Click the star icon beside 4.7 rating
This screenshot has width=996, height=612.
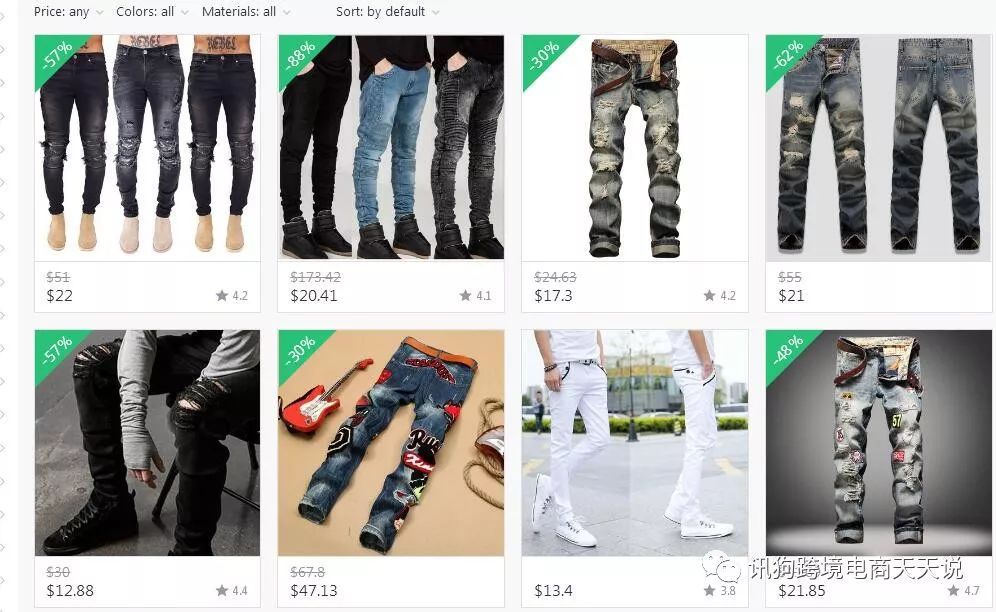pos(953,590)
